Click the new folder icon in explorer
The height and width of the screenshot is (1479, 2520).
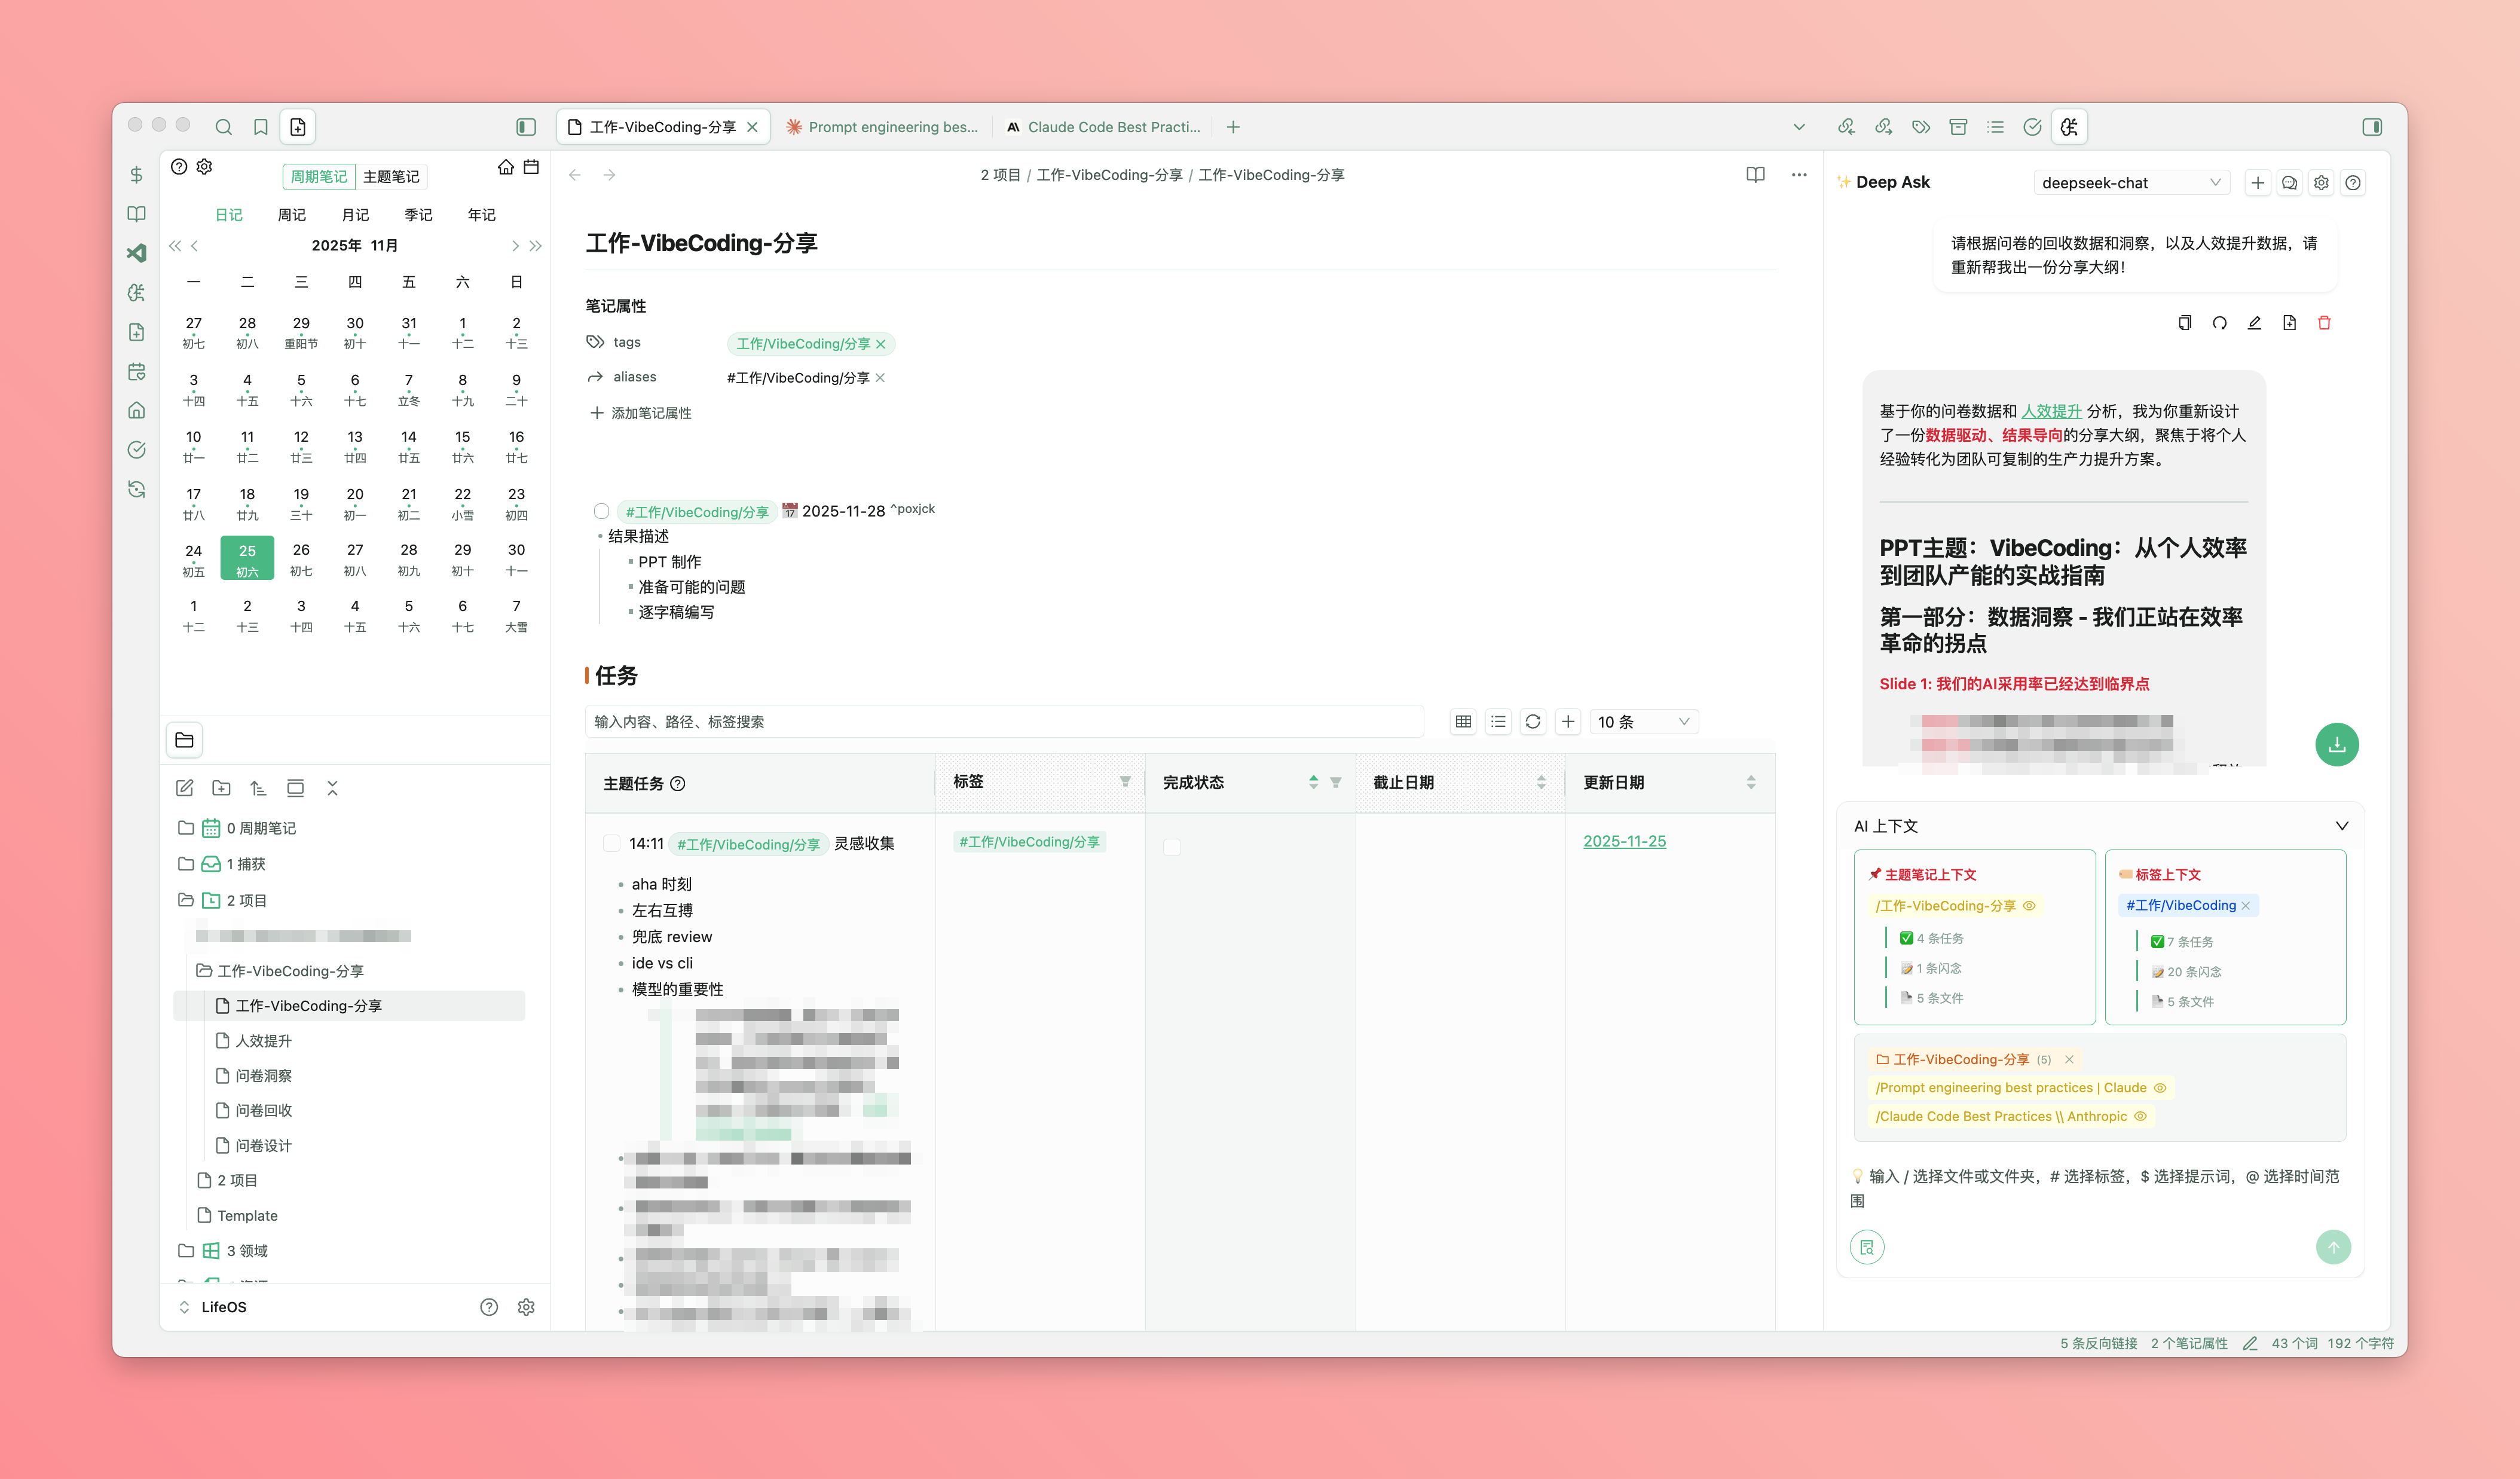coord(221,788)
